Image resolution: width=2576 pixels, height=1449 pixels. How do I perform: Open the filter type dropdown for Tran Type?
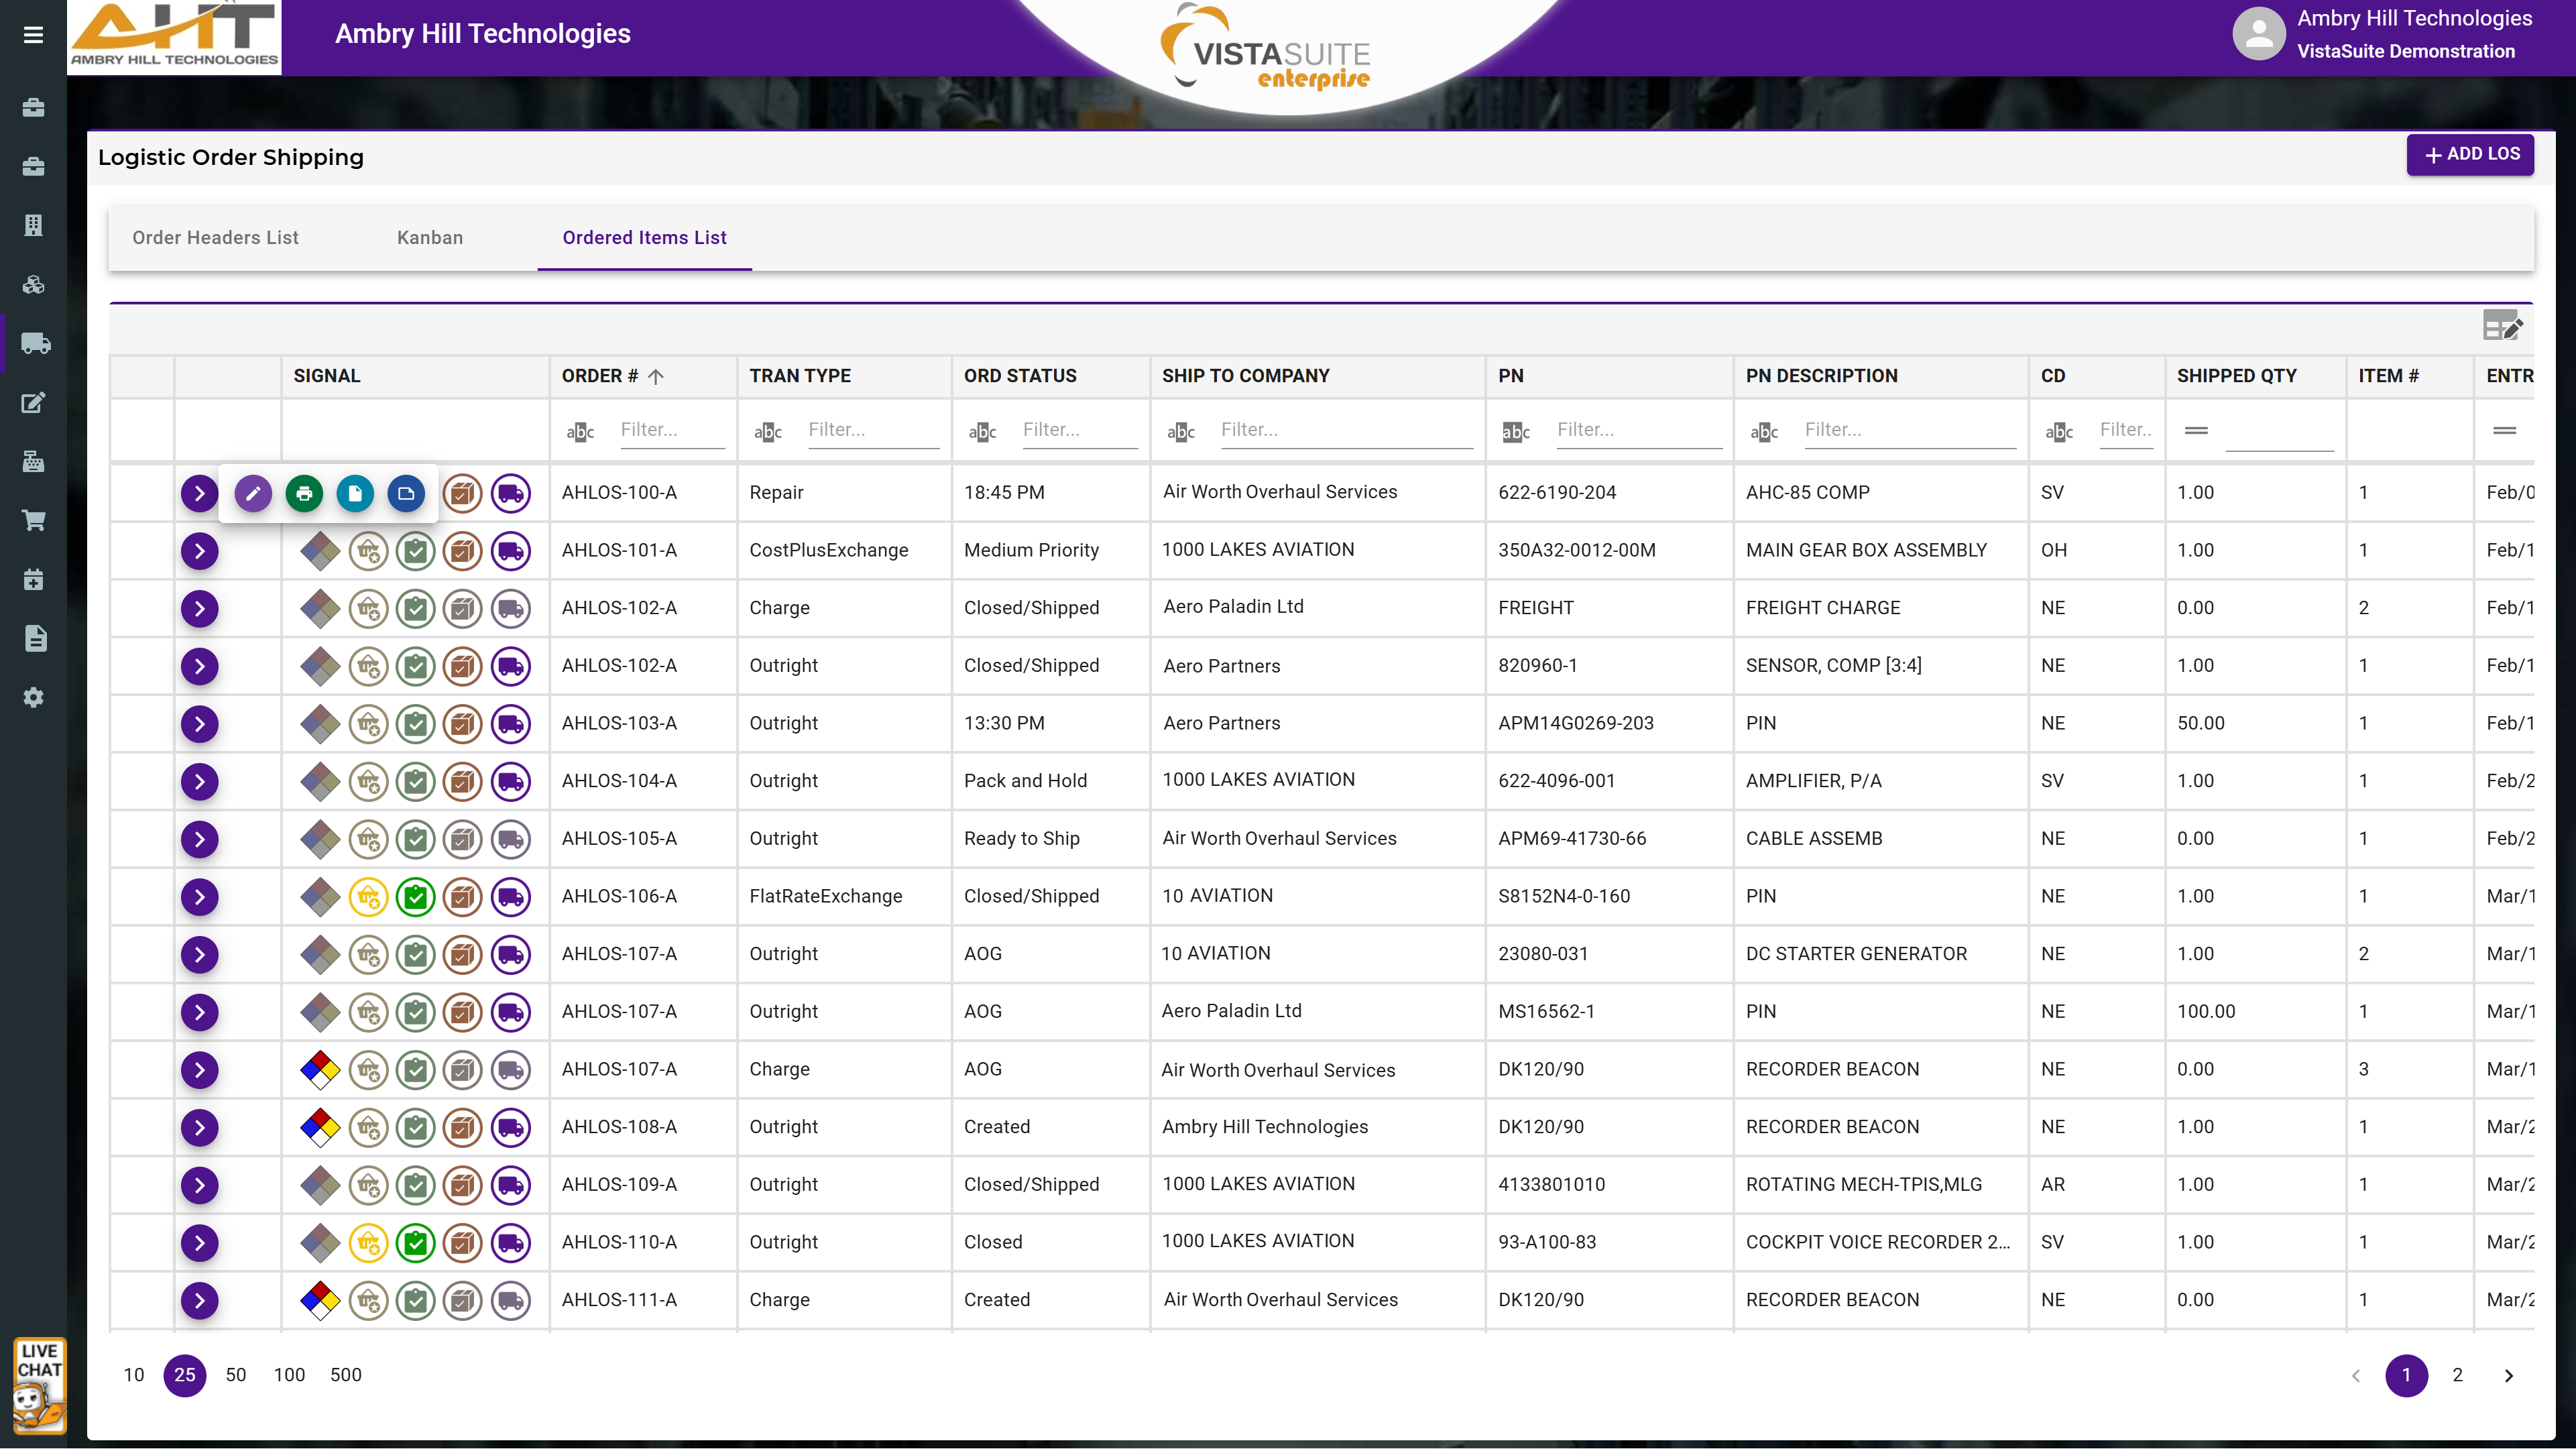(768, 431)
